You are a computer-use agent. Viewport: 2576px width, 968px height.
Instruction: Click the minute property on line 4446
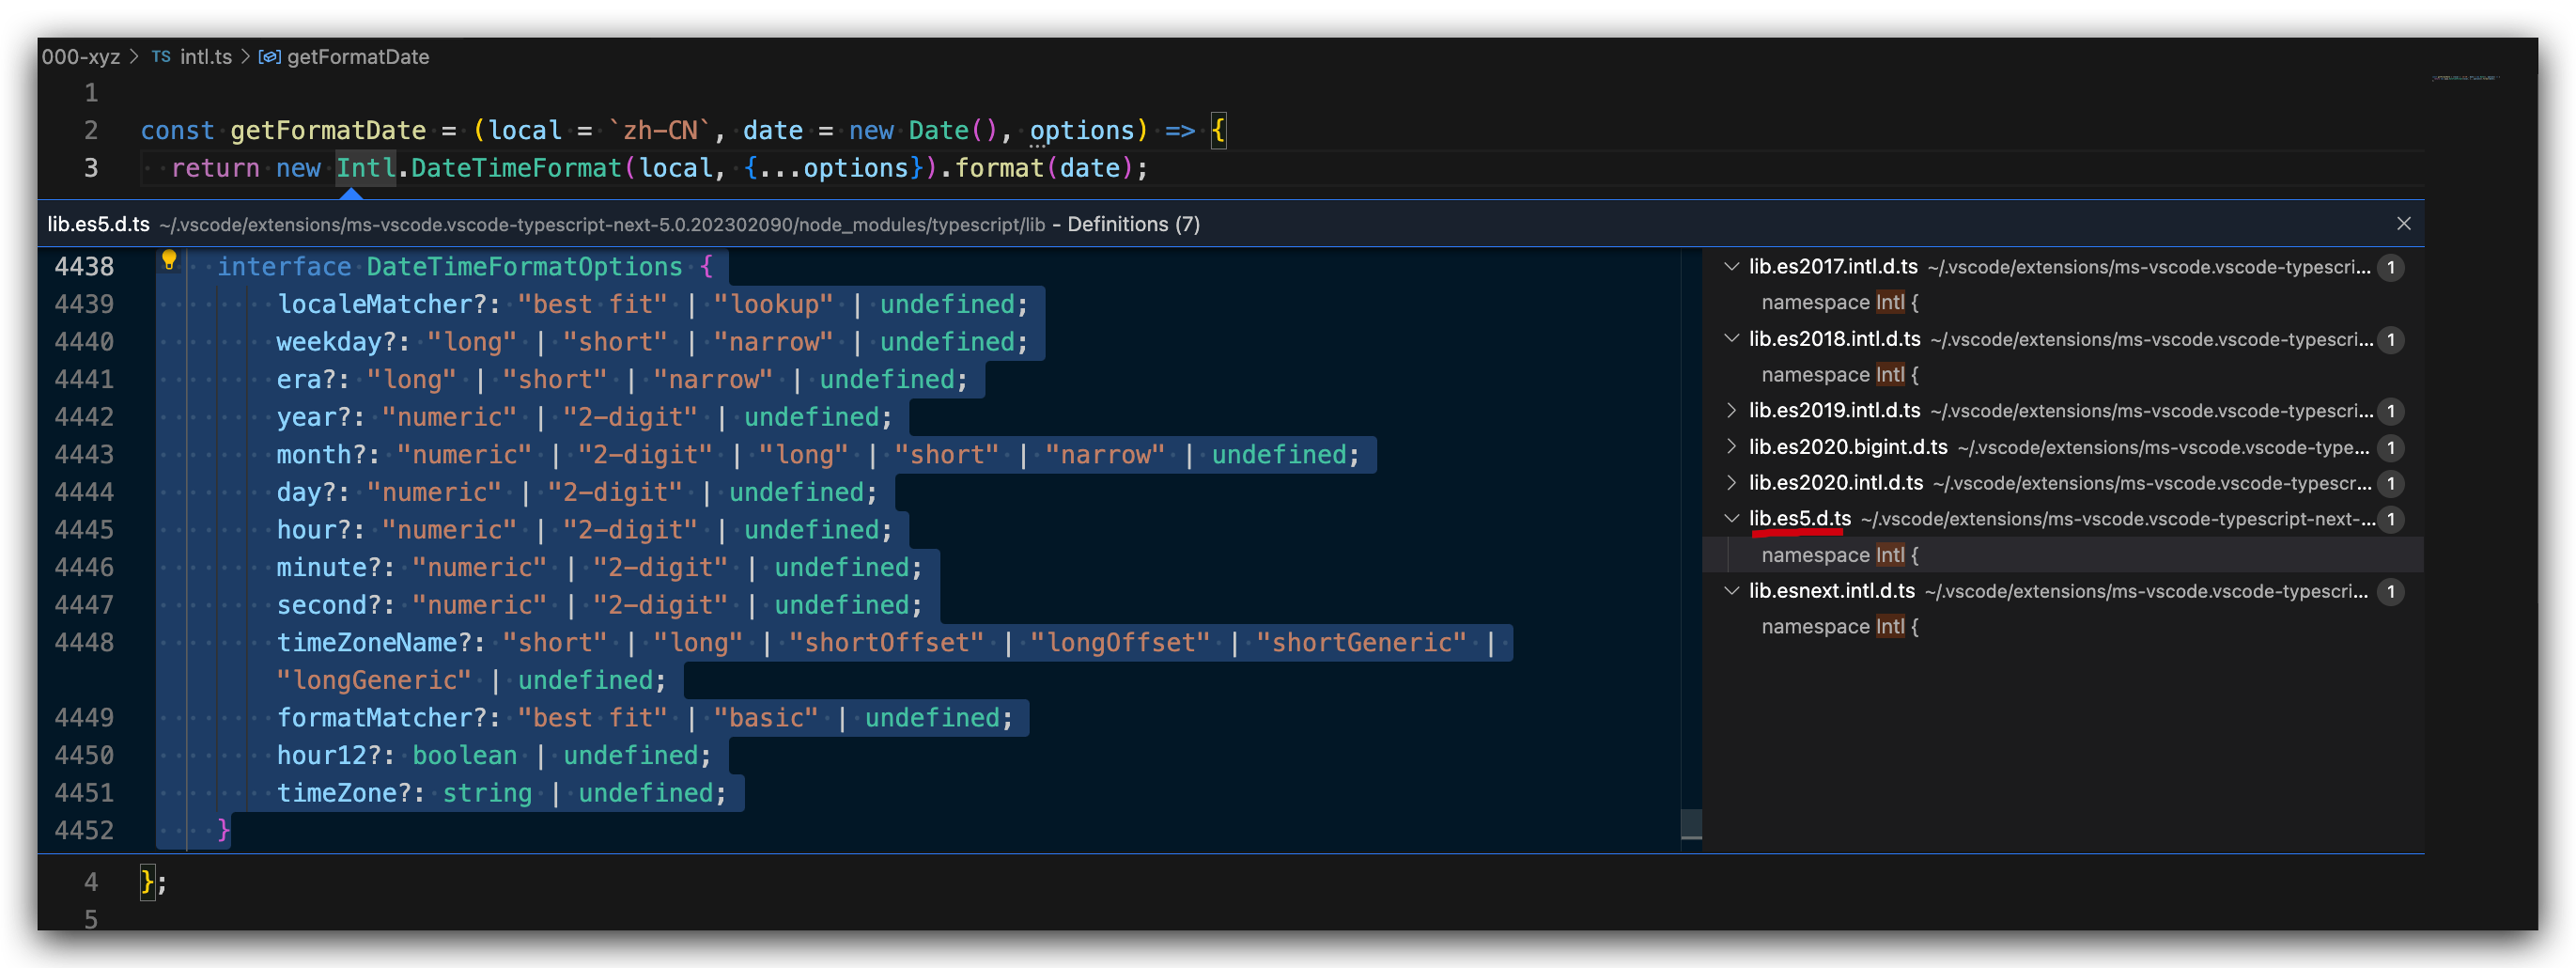coord(322,567)
